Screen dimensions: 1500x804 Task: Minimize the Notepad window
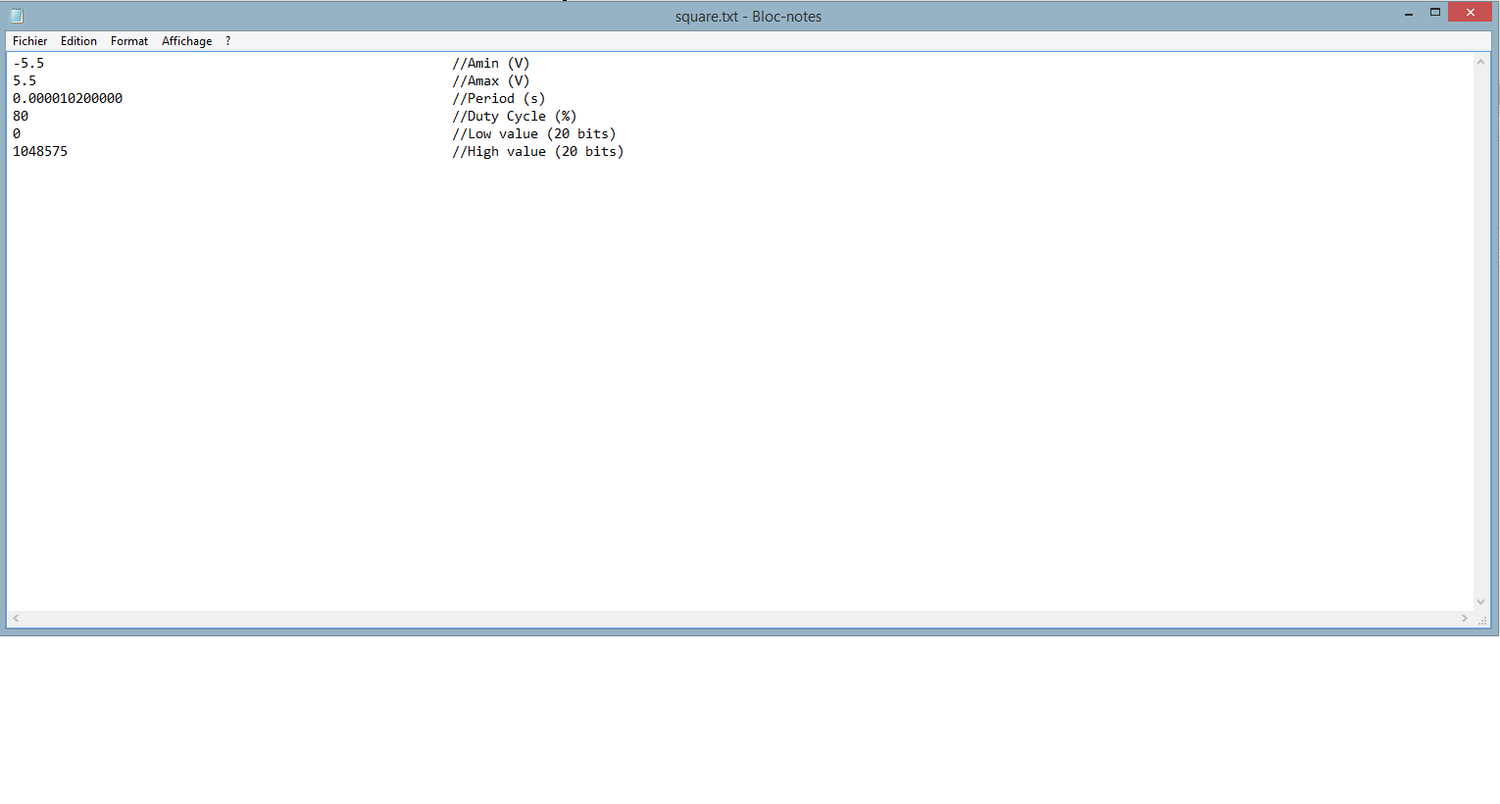click(x=1408, y=13)
